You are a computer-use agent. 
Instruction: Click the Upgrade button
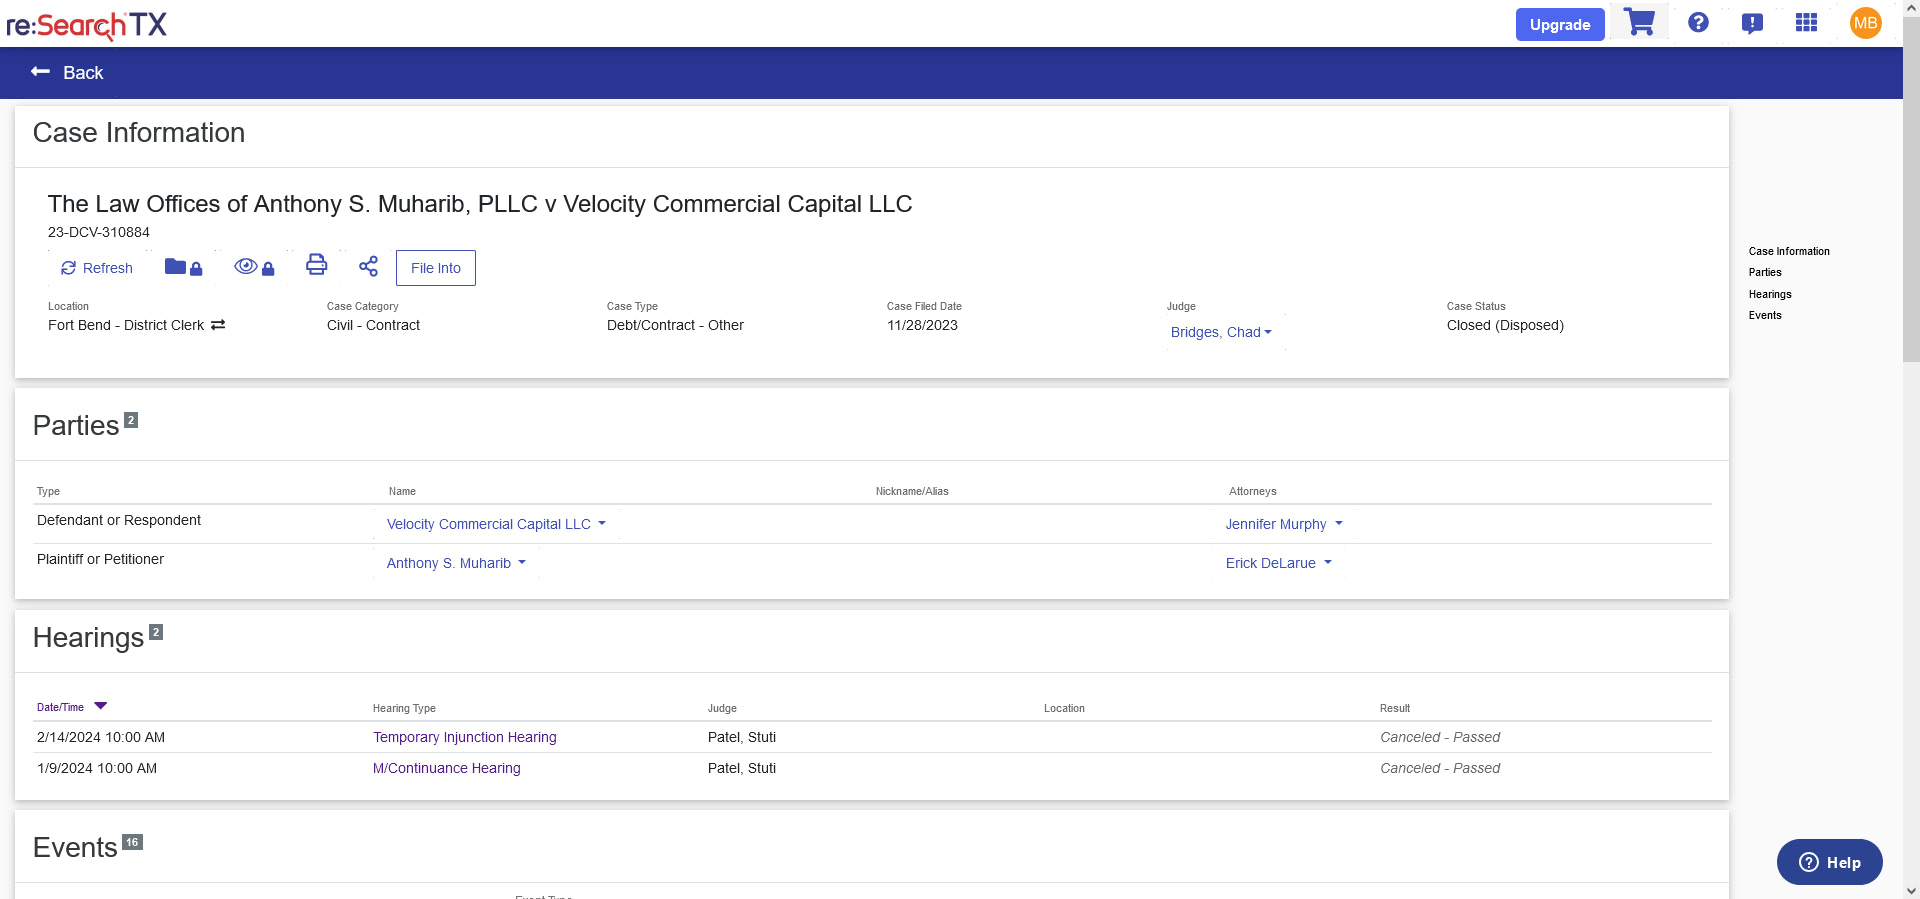[x=1560, y=24]
